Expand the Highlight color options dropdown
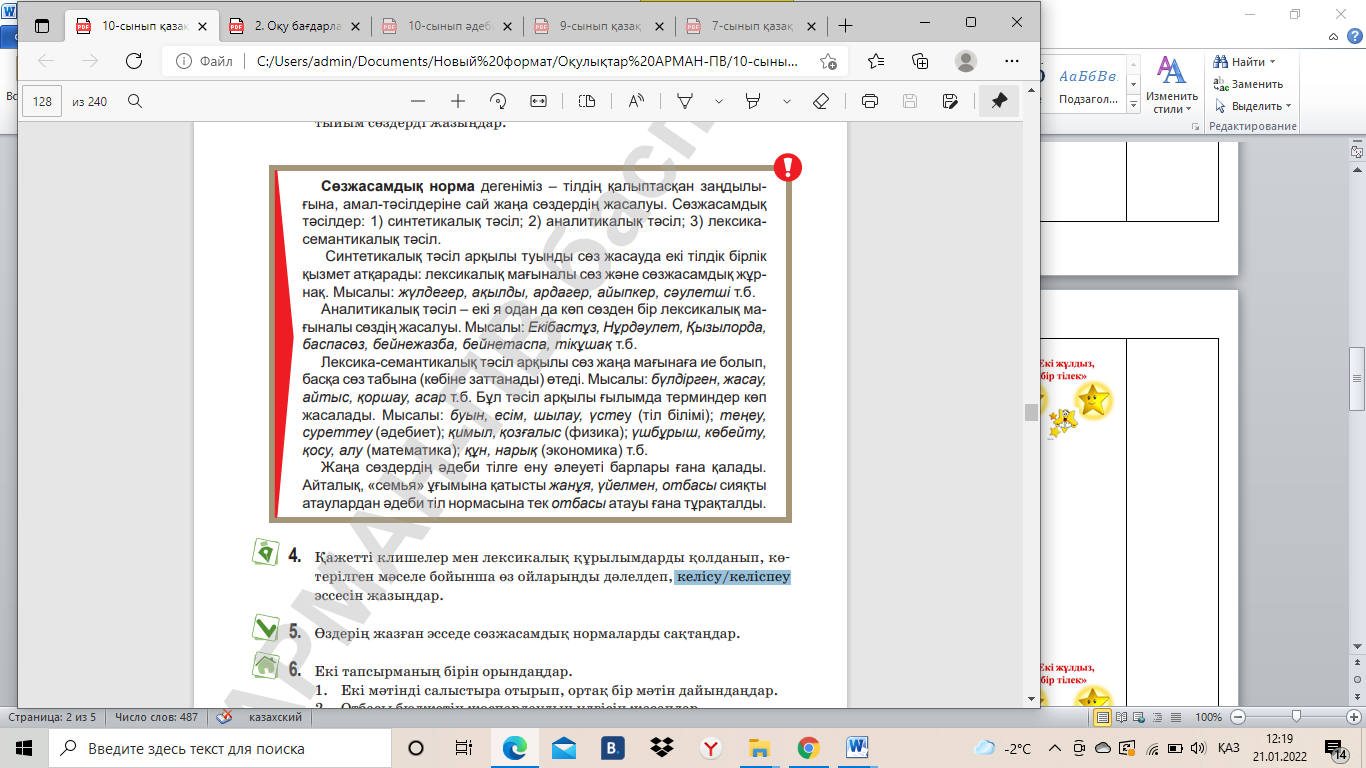 (786, 101)
